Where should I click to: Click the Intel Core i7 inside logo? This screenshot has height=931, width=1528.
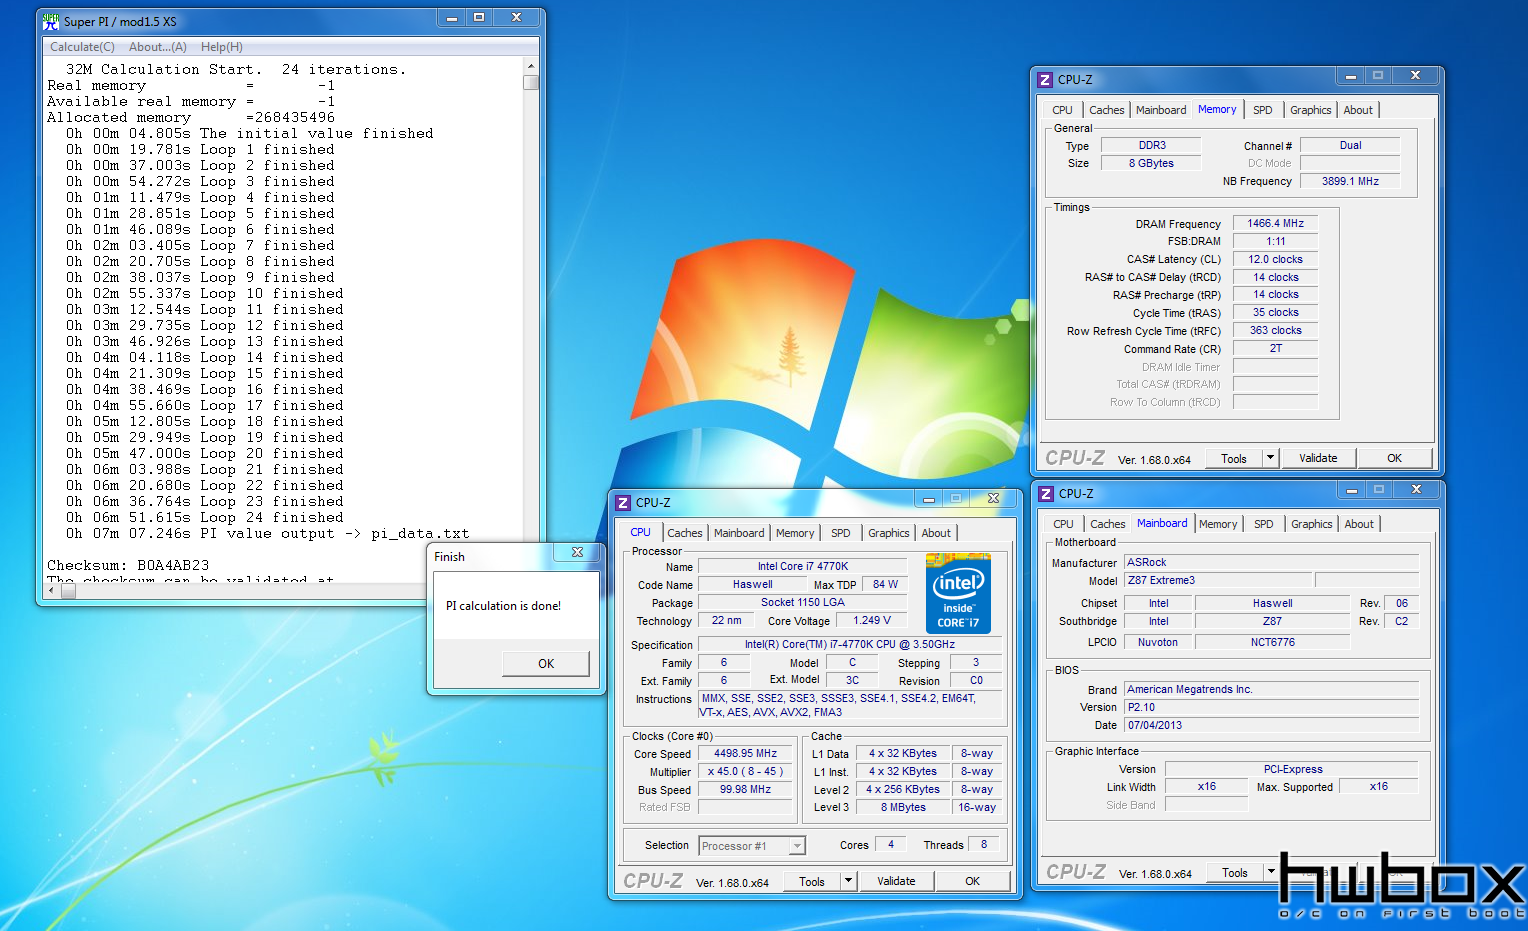click(x=958, y=593)
